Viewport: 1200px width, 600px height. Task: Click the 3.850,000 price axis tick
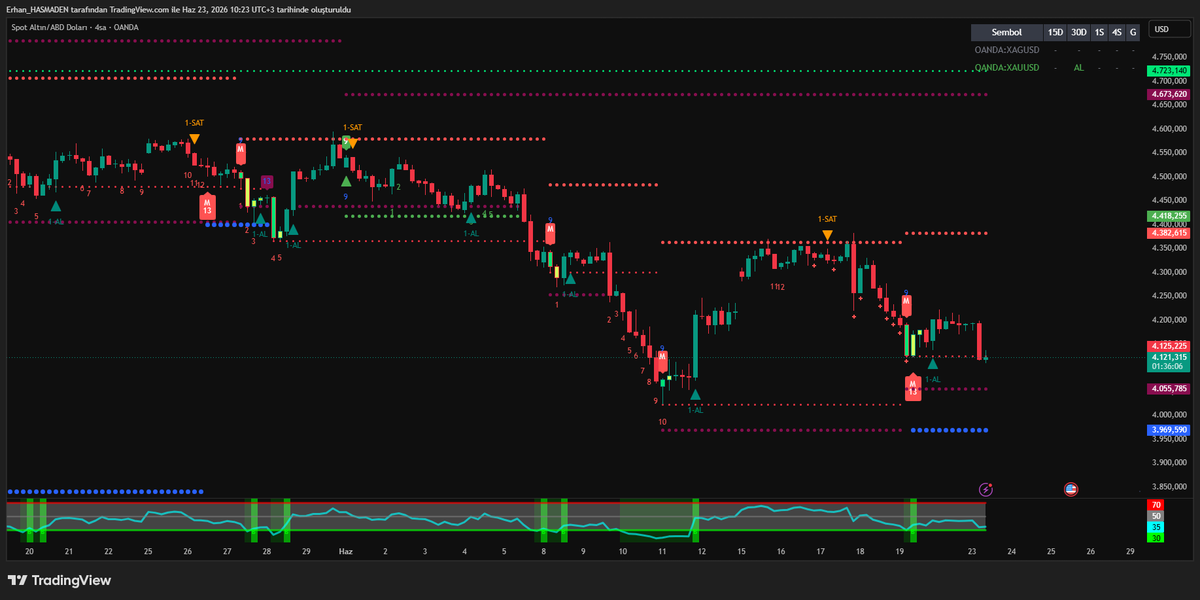(x=1169, y=487)
